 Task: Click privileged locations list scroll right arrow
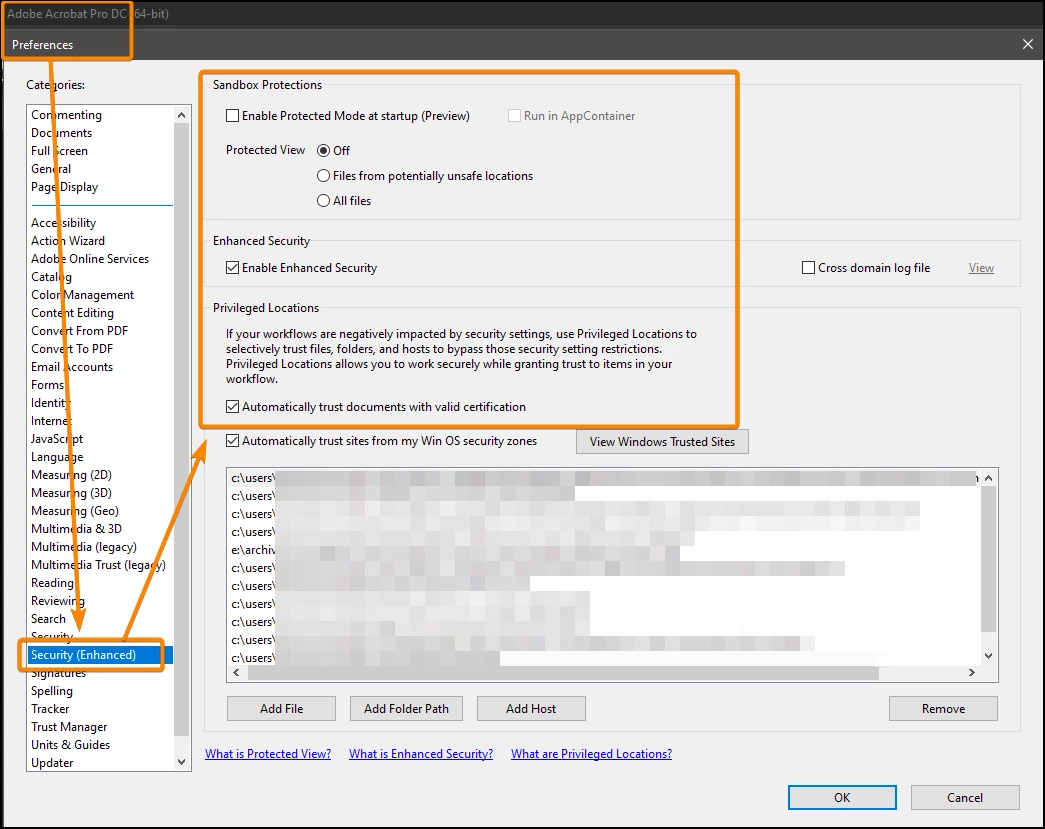pyautogui.click(x=972, y=672)
